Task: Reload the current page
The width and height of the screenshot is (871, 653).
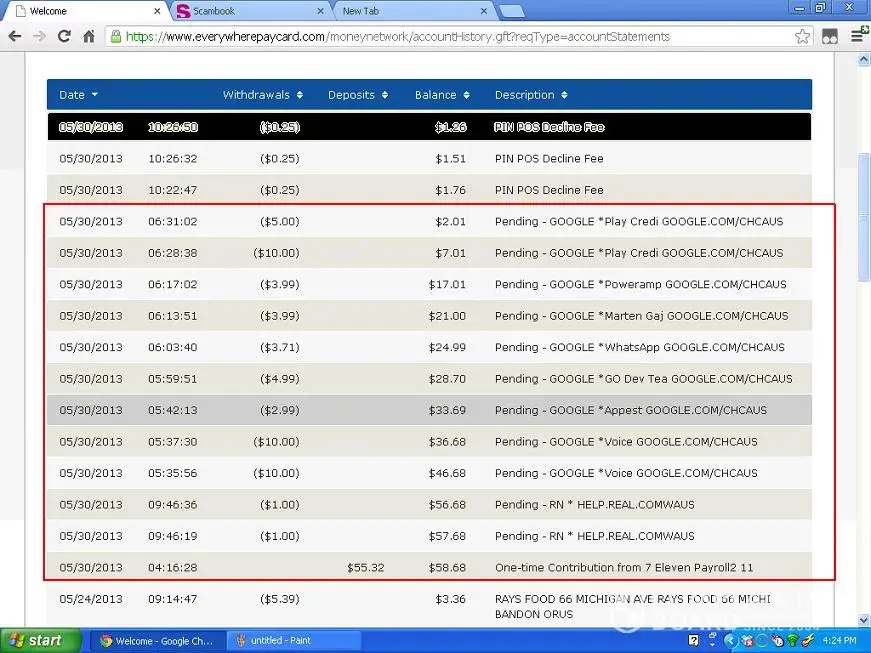Action: (64, 36)
